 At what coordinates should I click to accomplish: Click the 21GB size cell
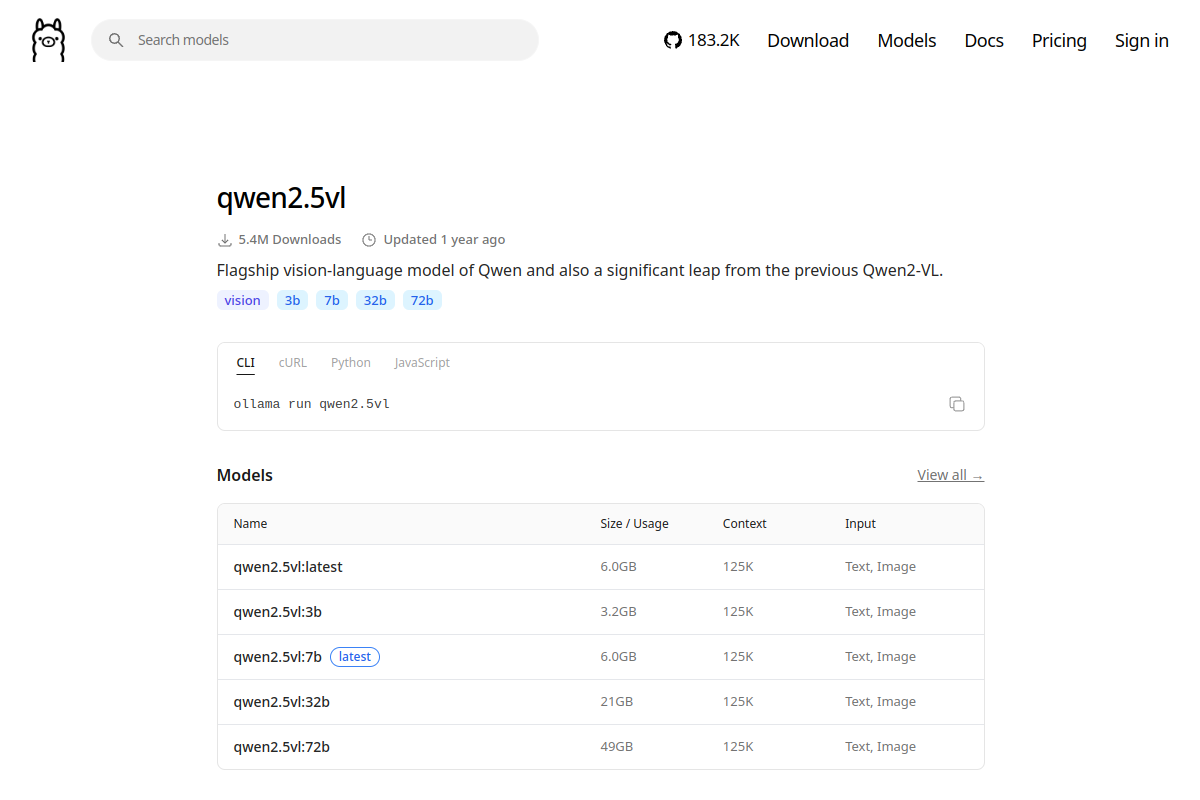tap(617, 702)
